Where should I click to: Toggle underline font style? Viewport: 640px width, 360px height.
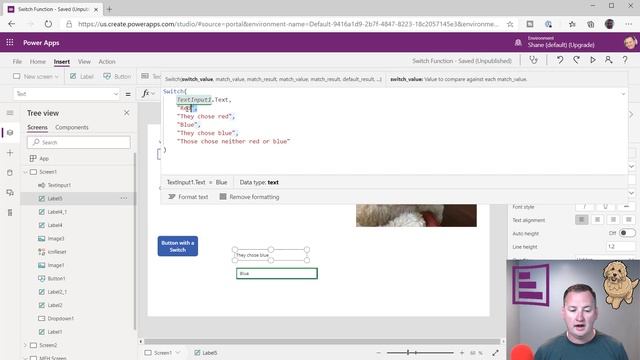click(605, 207)
